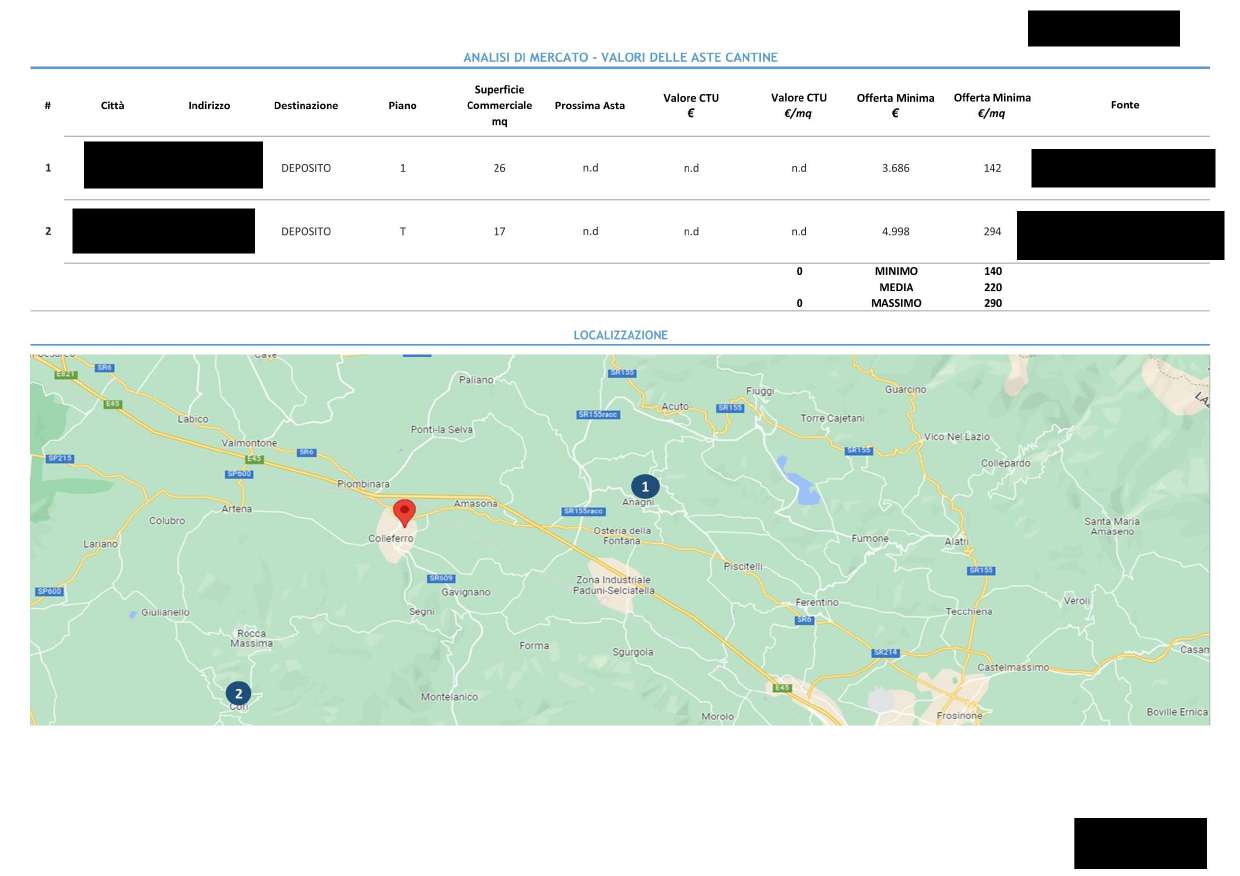Click the SR609 road shield on the map

441,578
